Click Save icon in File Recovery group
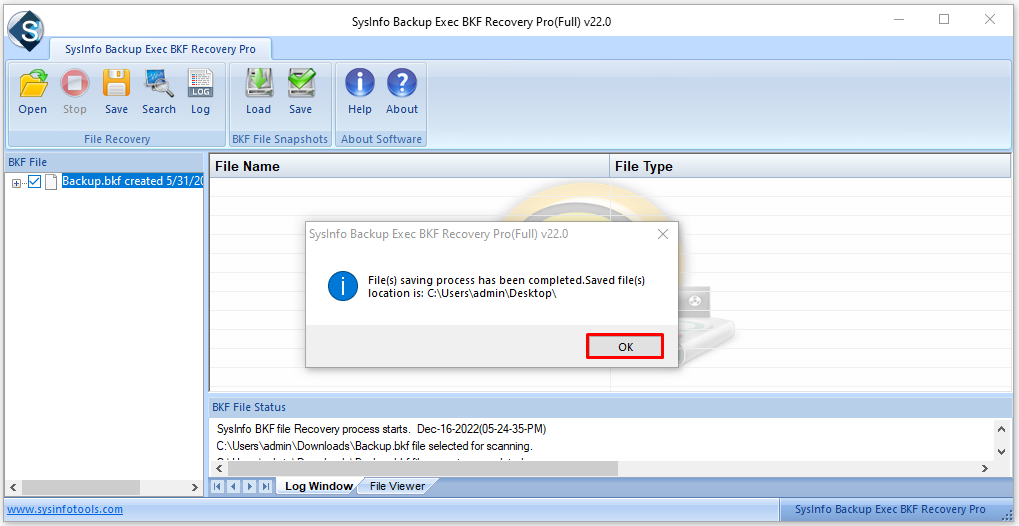This screenshot has height=526, width=1019. click(x=116, y=92)
